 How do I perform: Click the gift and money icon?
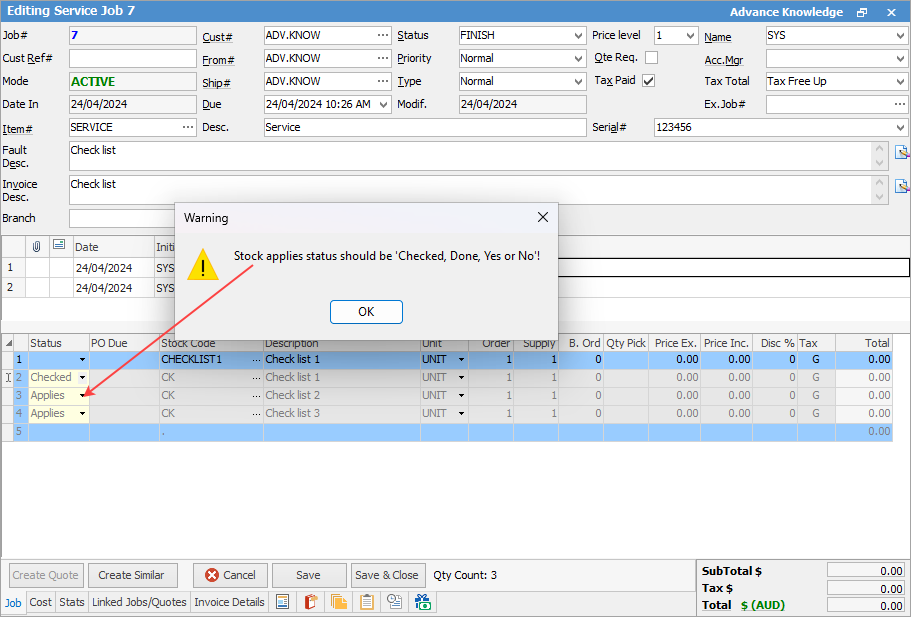(x=423, y=602)
